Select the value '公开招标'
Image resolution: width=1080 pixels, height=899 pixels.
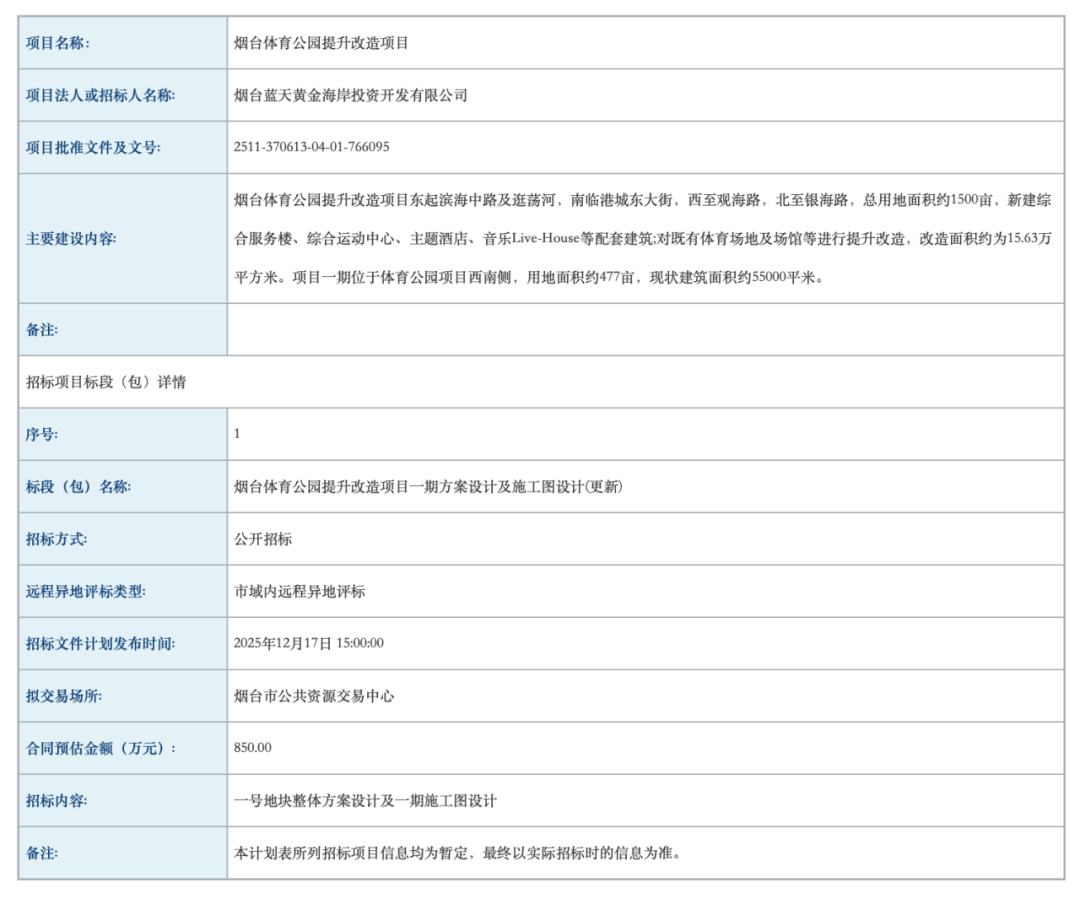tap(263, 539)
